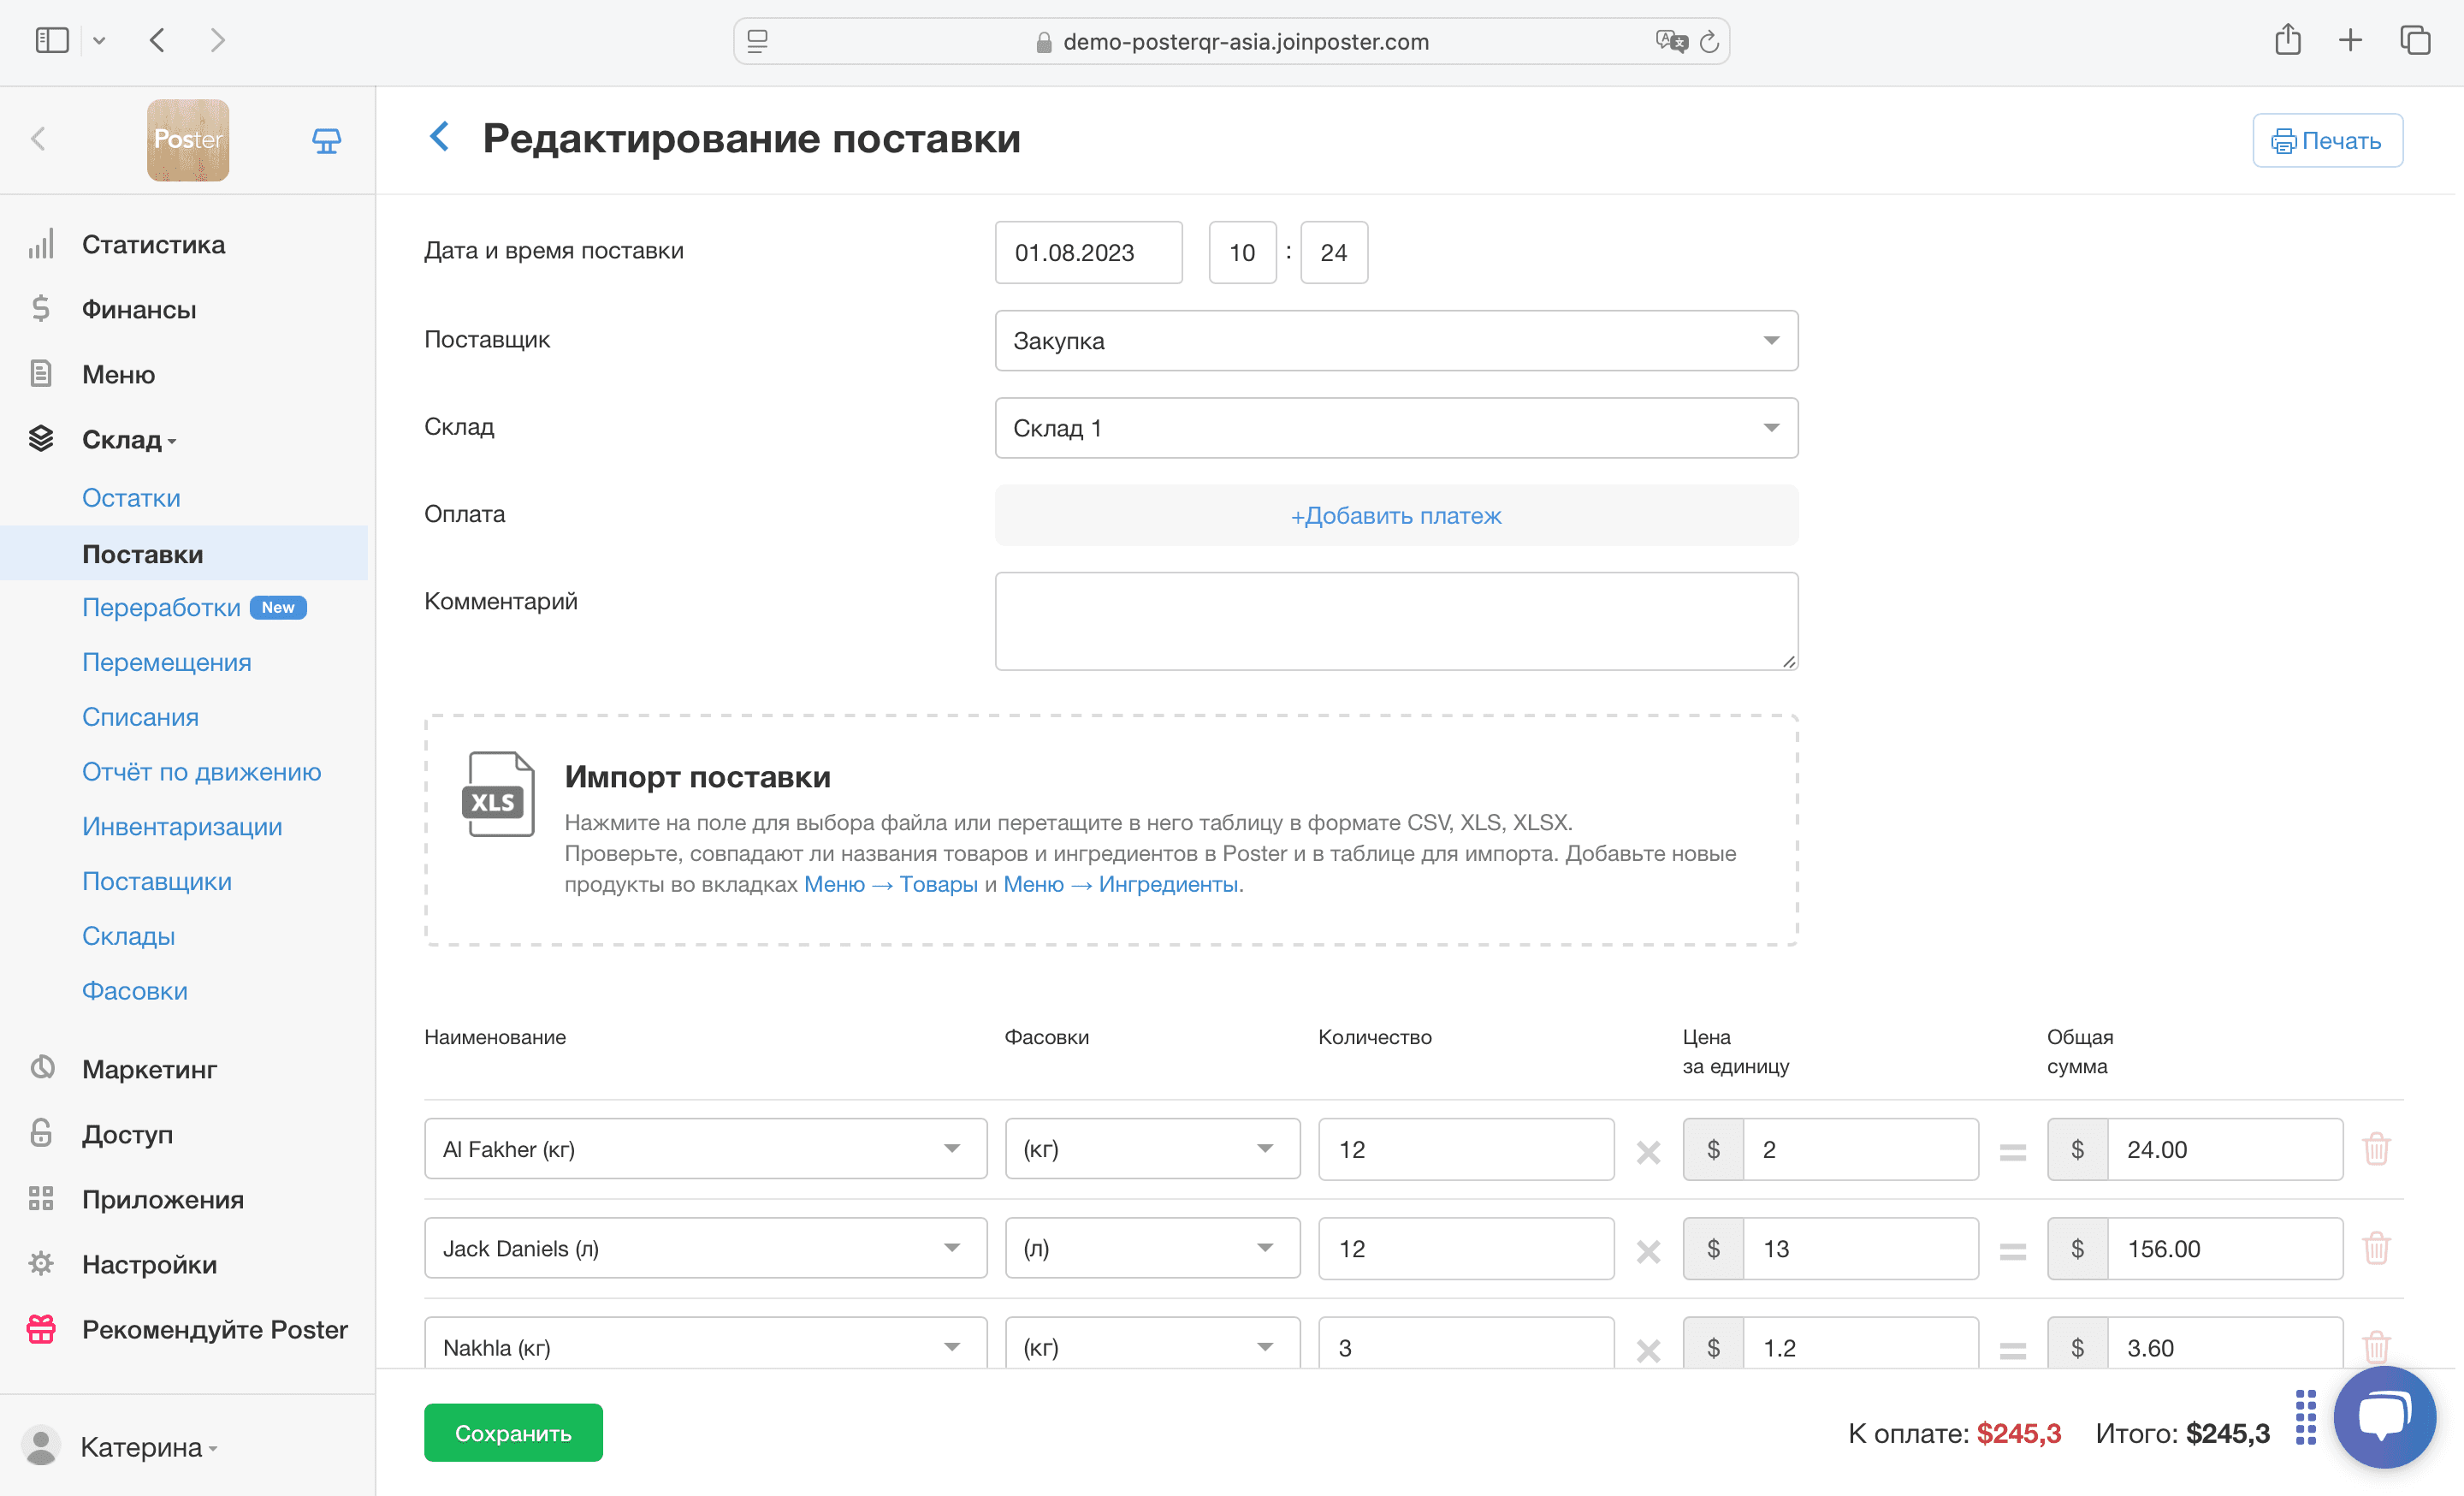Open the Статистика section
The height and width of the screenshot is (1496, 2464).
153,244
